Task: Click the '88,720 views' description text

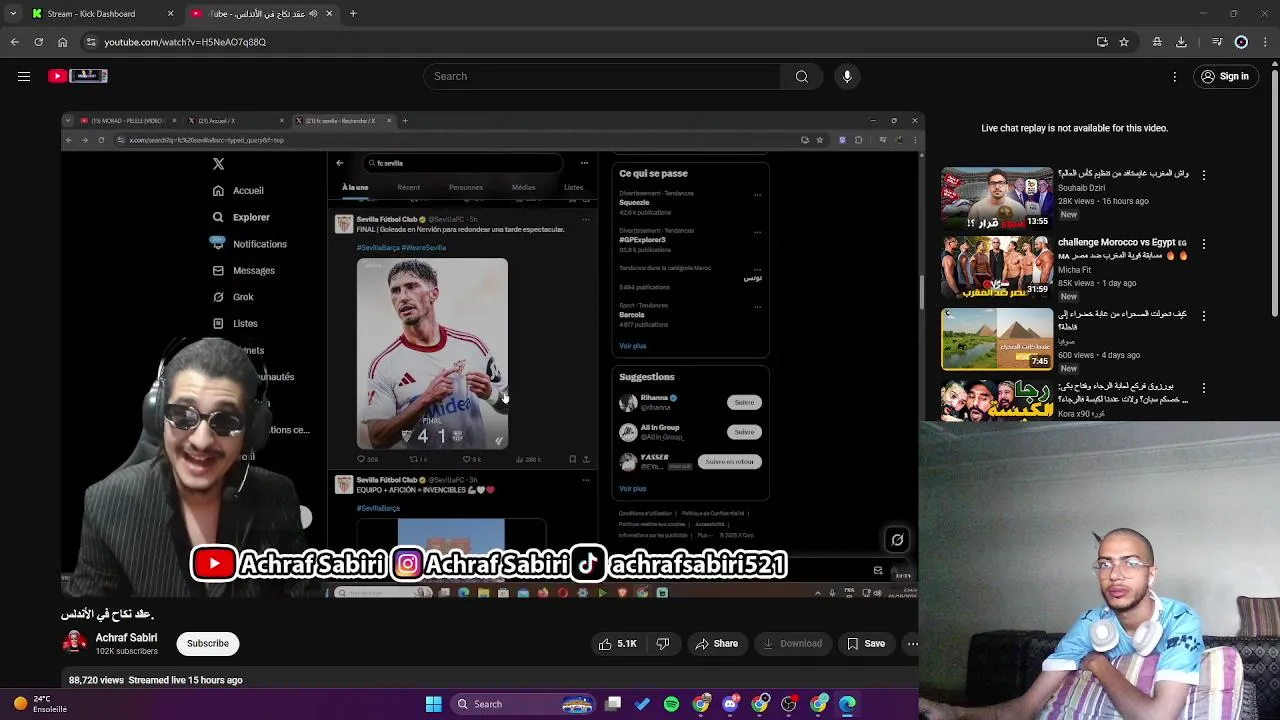Action: (96, 680)
